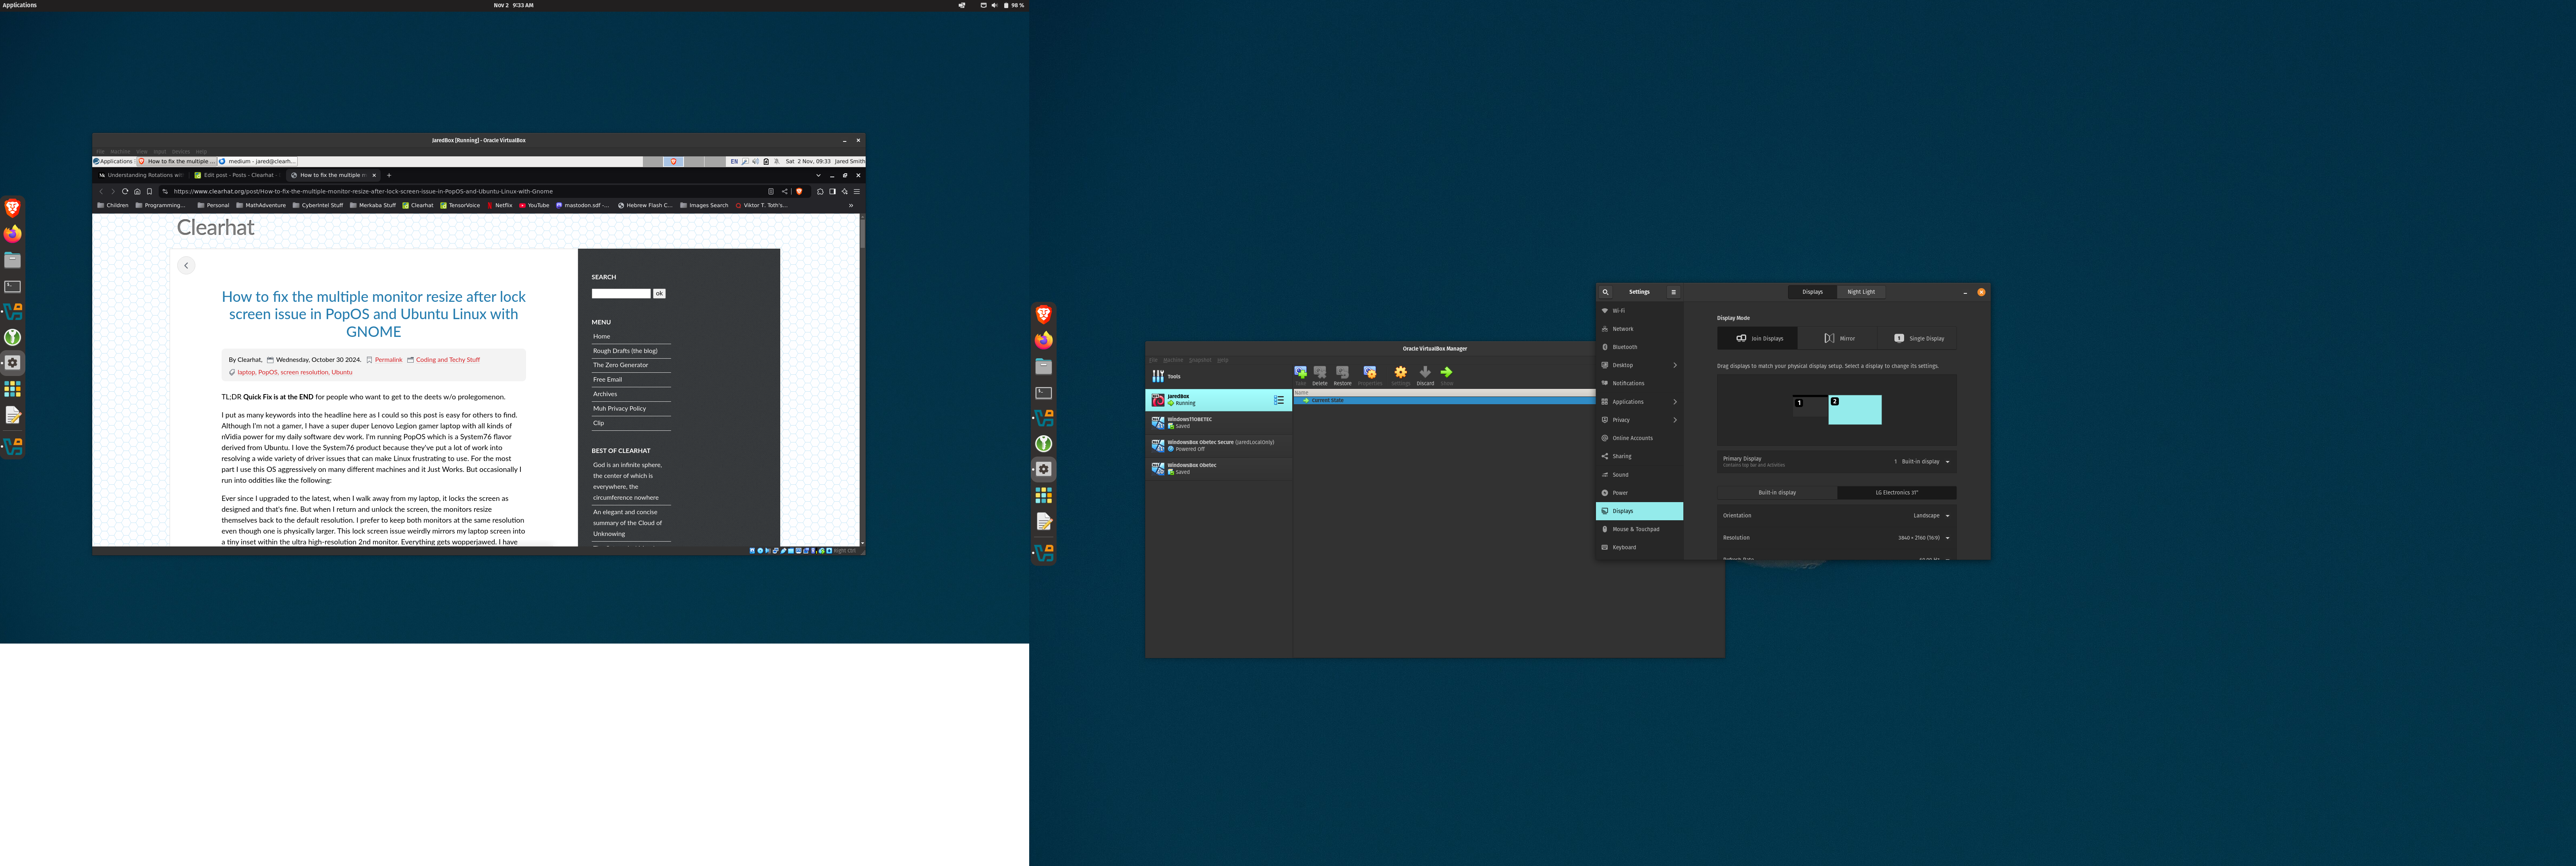The image size is (2576, 866).
Task: Open extensions puzzle icon in Brave
Action: click(x=820, y=191)
